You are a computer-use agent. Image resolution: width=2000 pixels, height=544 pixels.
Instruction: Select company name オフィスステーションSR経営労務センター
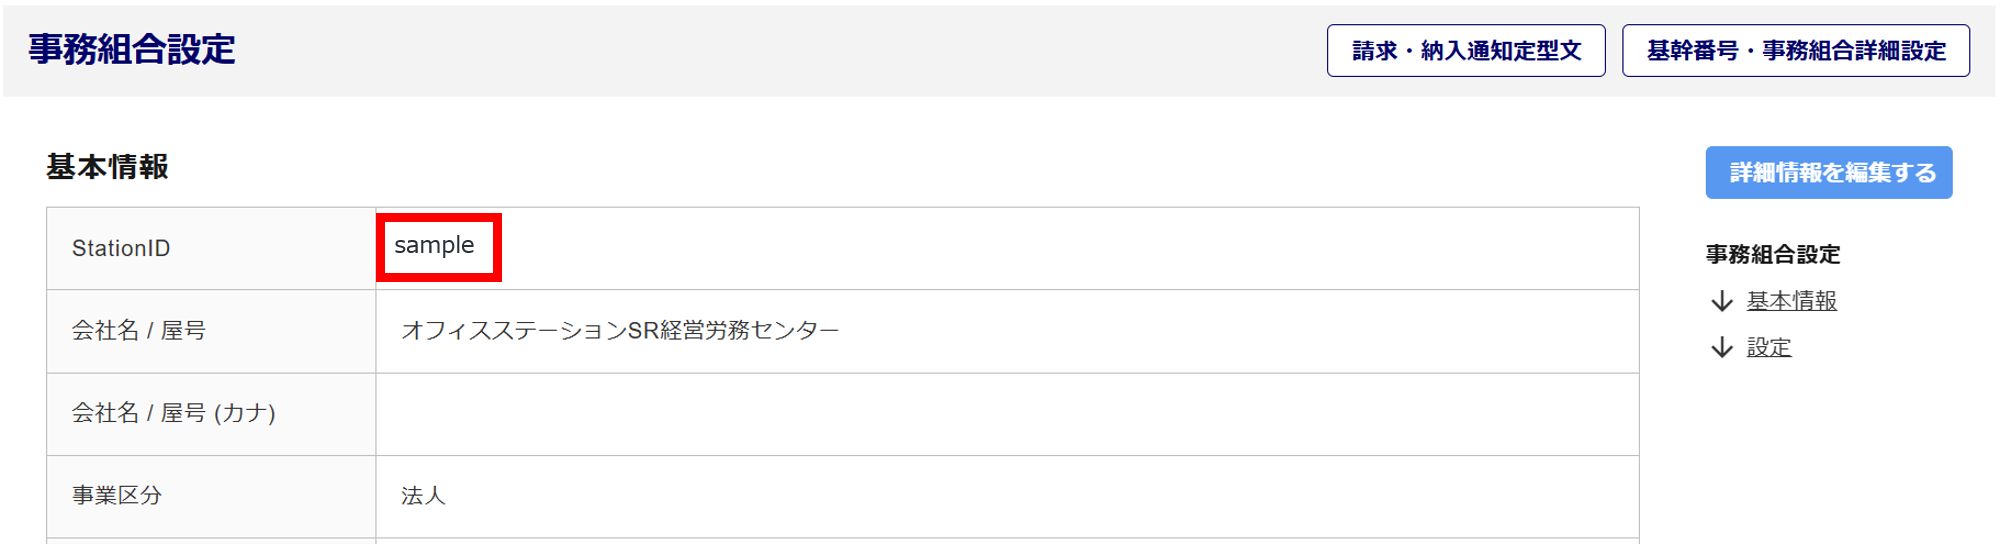point(619,331)
